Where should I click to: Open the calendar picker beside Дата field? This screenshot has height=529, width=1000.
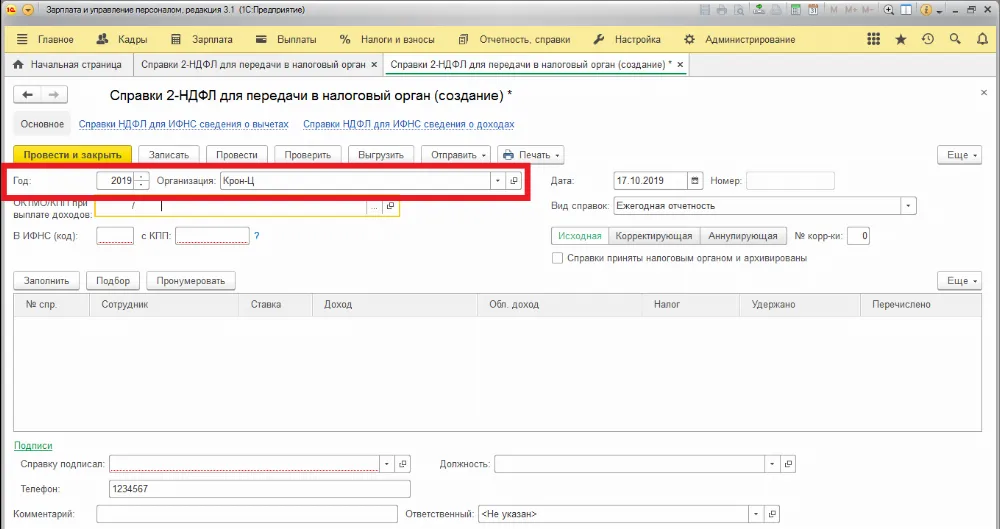tap(695, 181)
